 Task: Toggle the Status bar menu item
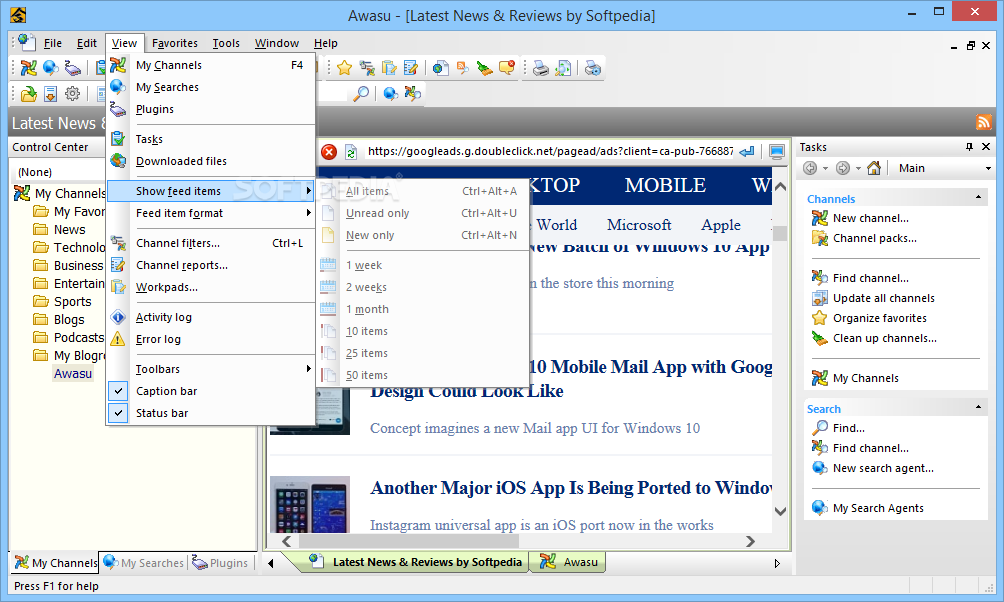[211, 413]
